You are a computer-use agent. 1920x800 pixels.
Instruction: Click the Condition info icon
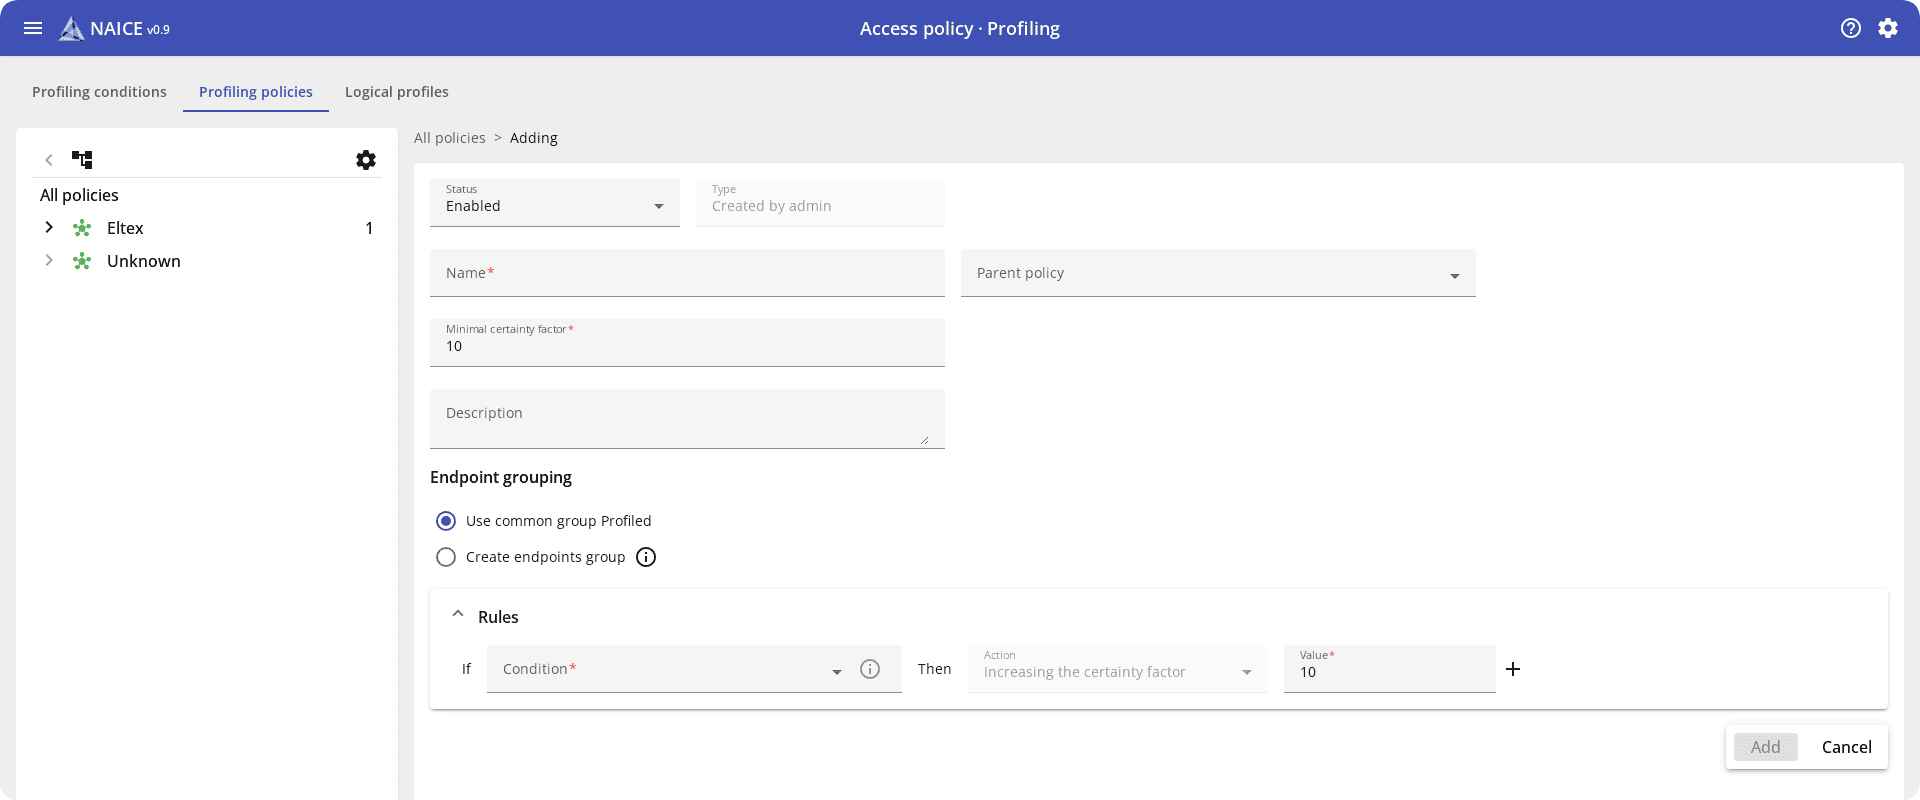(x=870, y=669)
